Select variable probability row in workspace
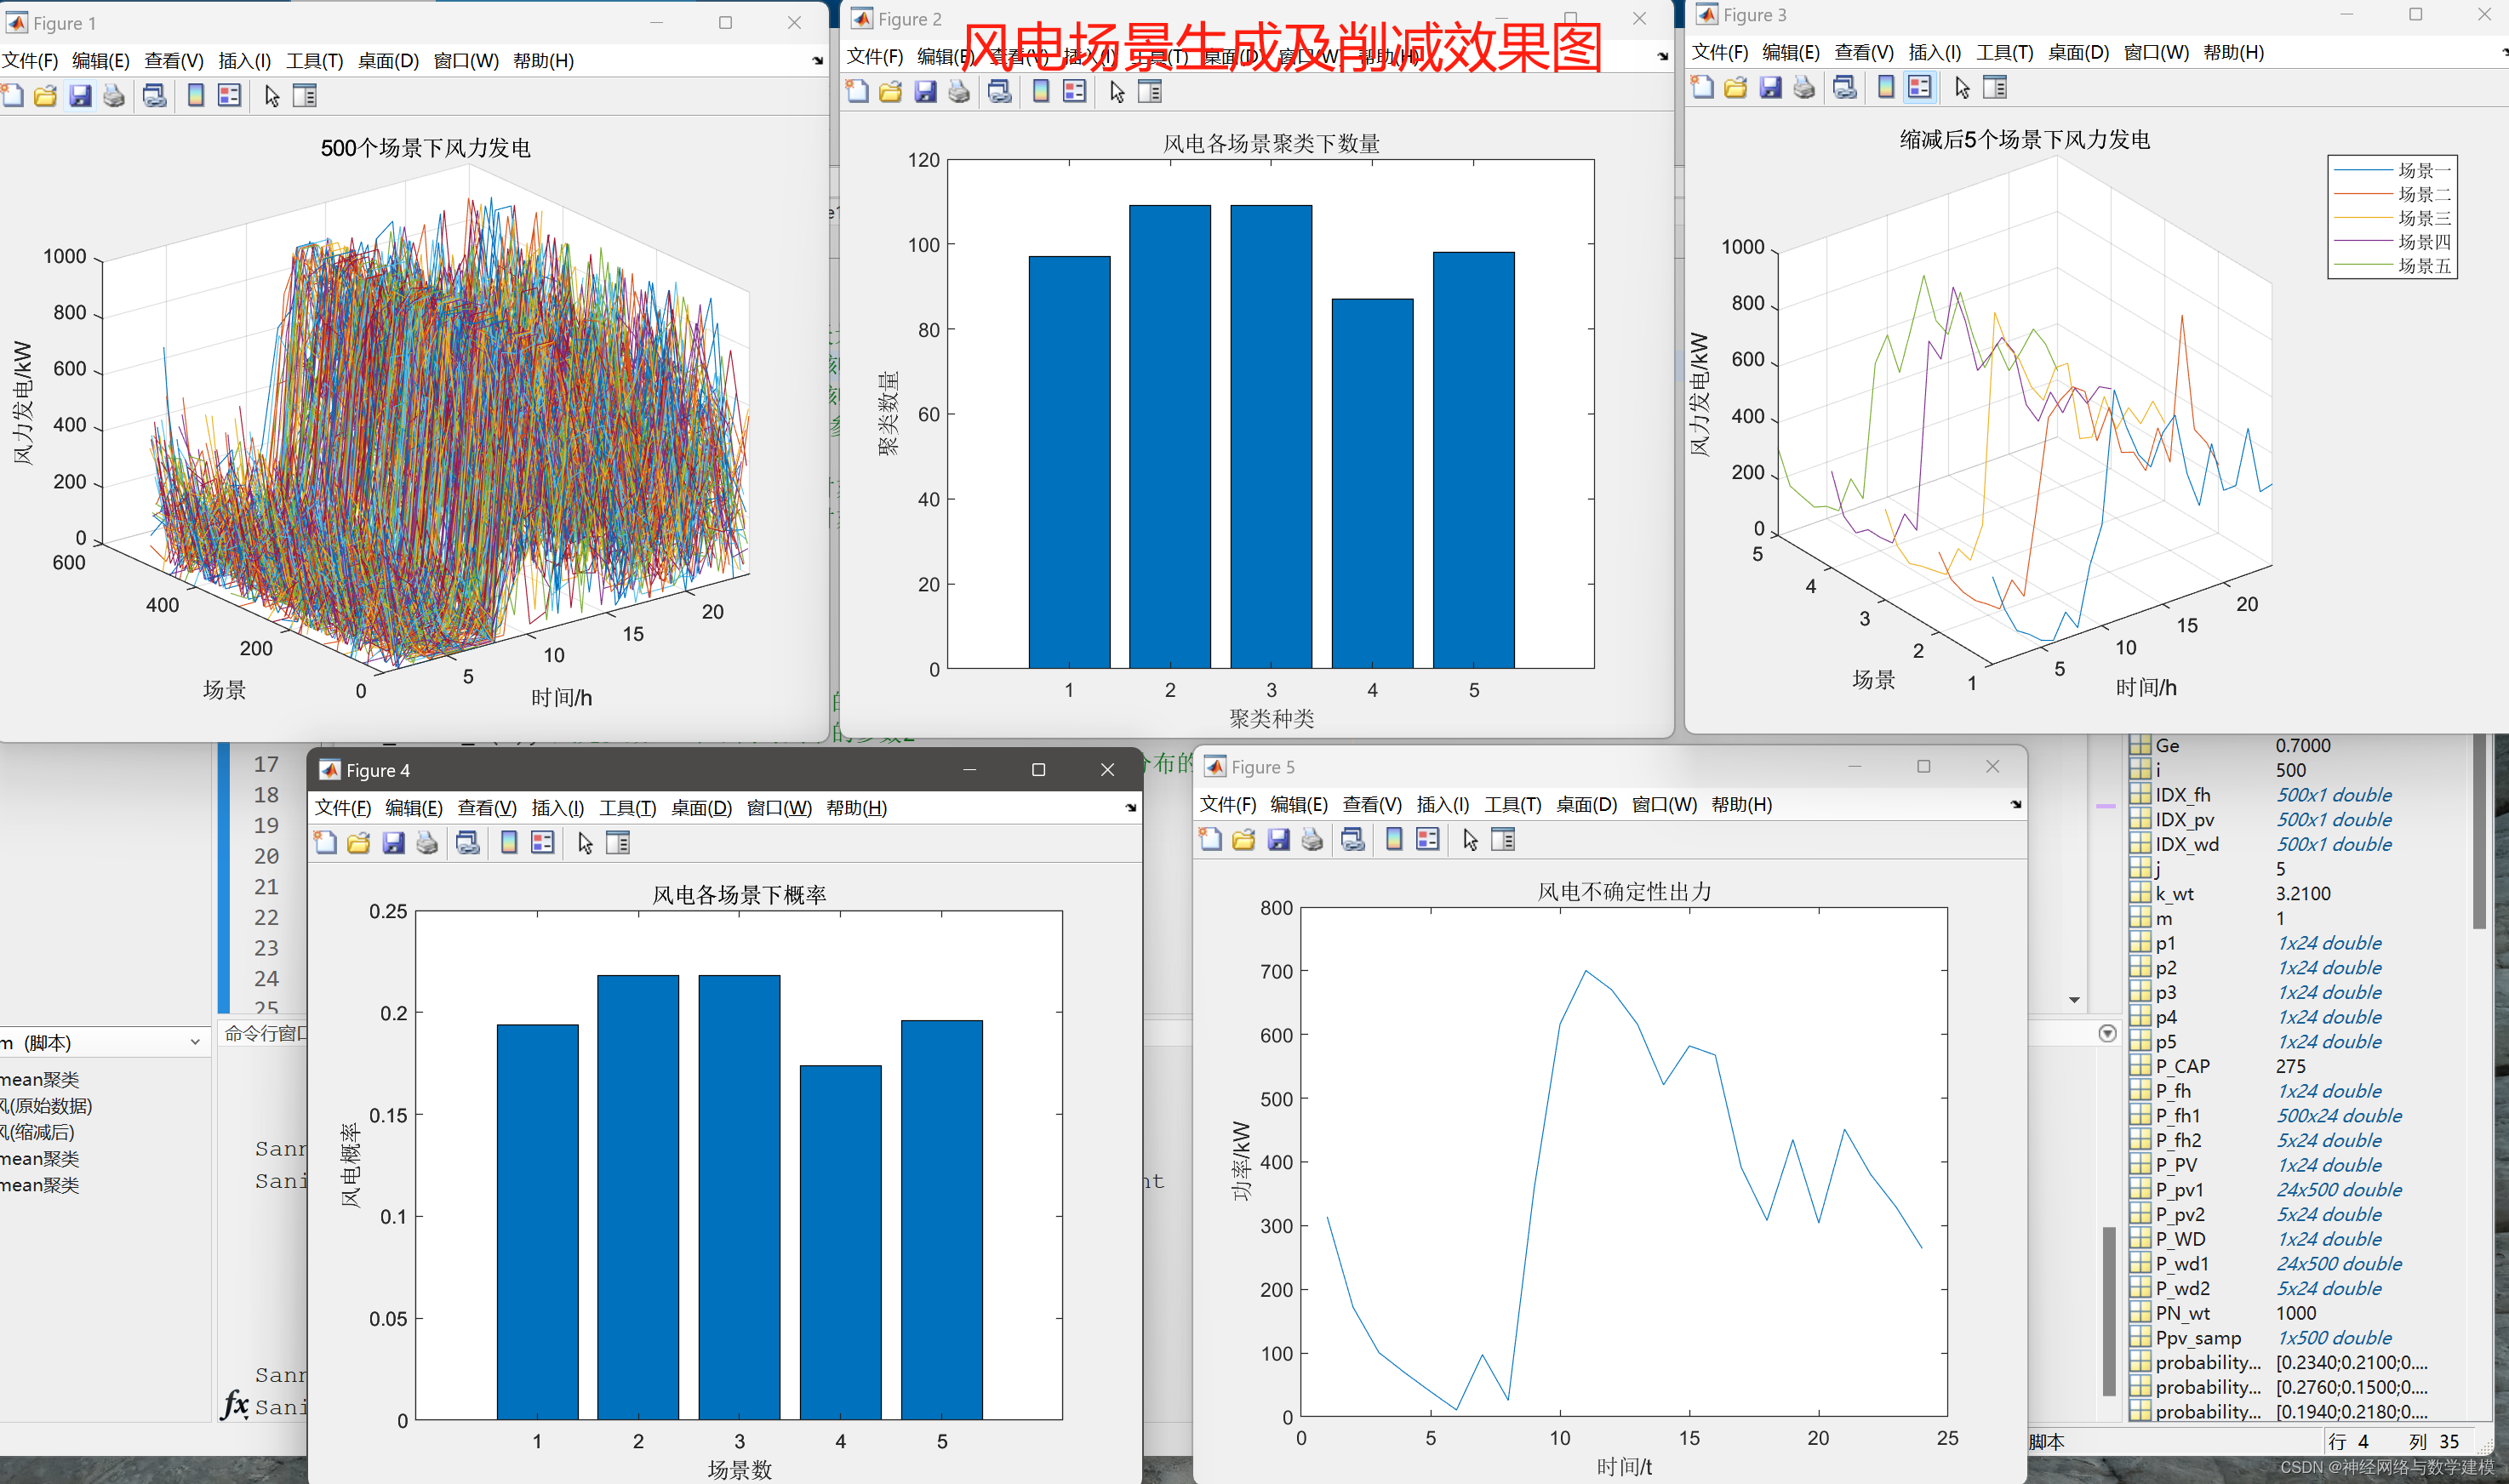 pos(2209,1362)
